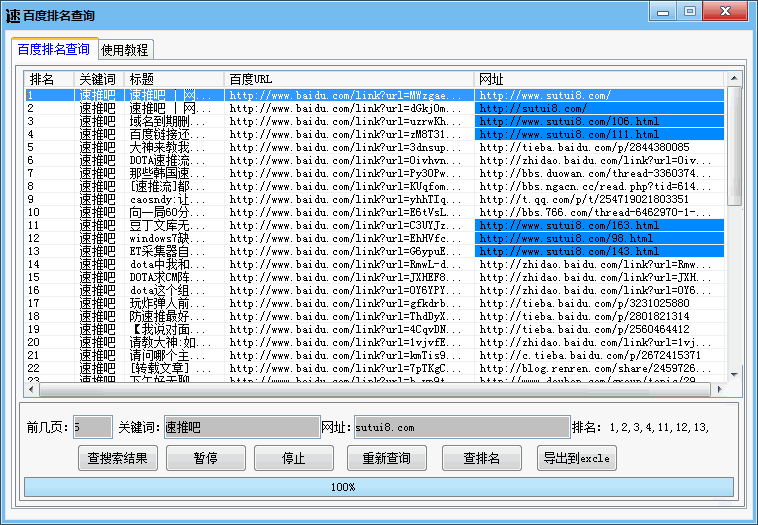The height and width of the screenshot is (525, 758).
Task: Select the title cell DOTA求CM阵
Action: point(174,277)
